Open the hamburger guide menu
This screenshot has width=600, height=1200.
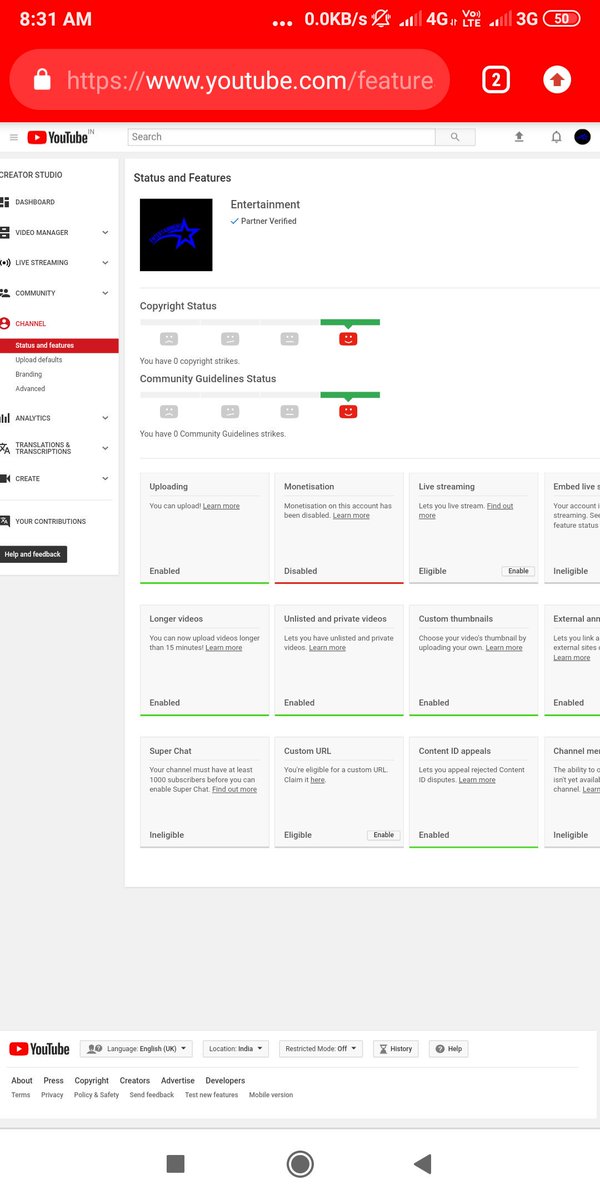(x=14, y=137)
